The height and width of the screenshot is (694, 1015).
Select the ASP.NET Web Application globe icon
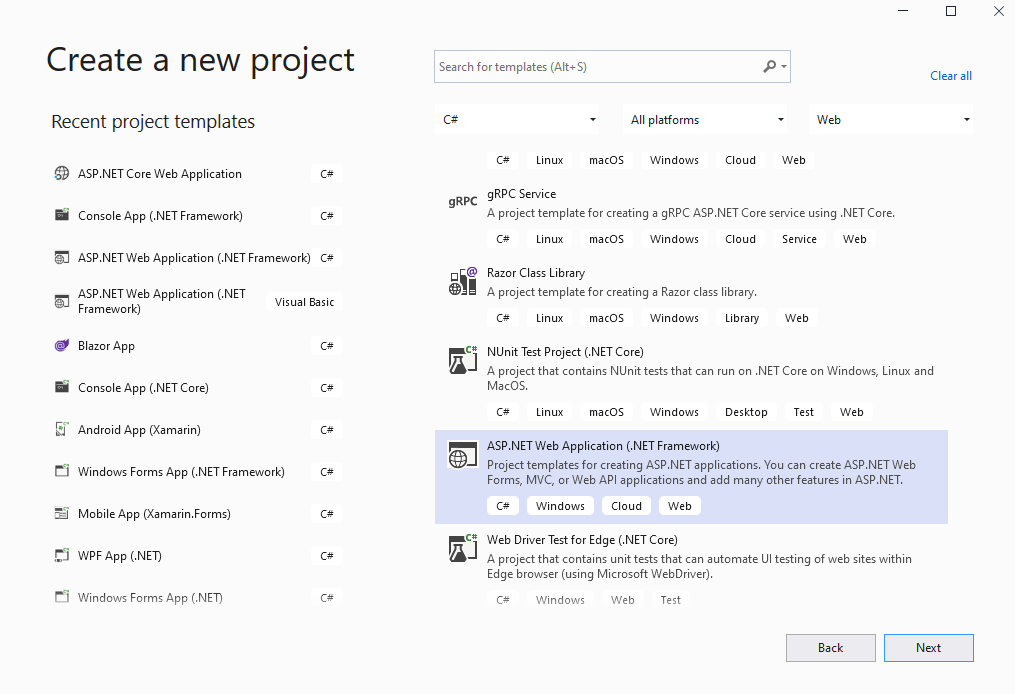(x=462, y=455)
